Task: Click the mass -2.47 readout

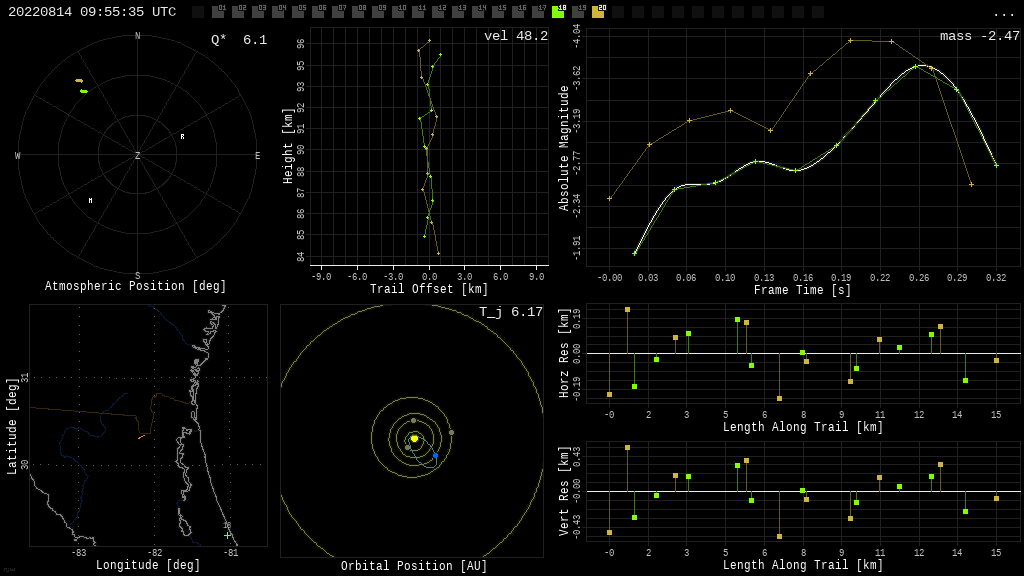Action: [979, 36]
